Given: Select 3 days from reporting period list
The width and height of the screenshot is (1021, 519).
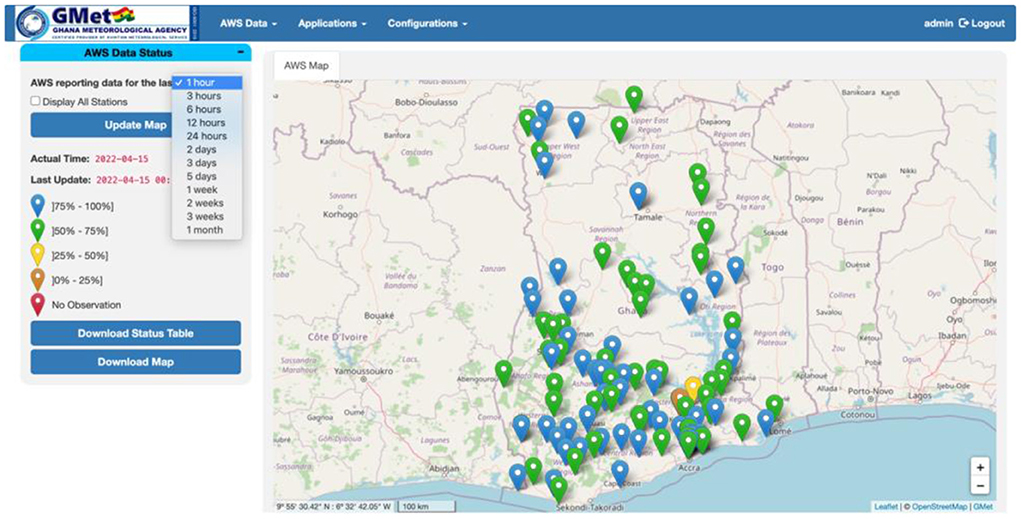Looking at the screenshot, I should pos(207,163).
